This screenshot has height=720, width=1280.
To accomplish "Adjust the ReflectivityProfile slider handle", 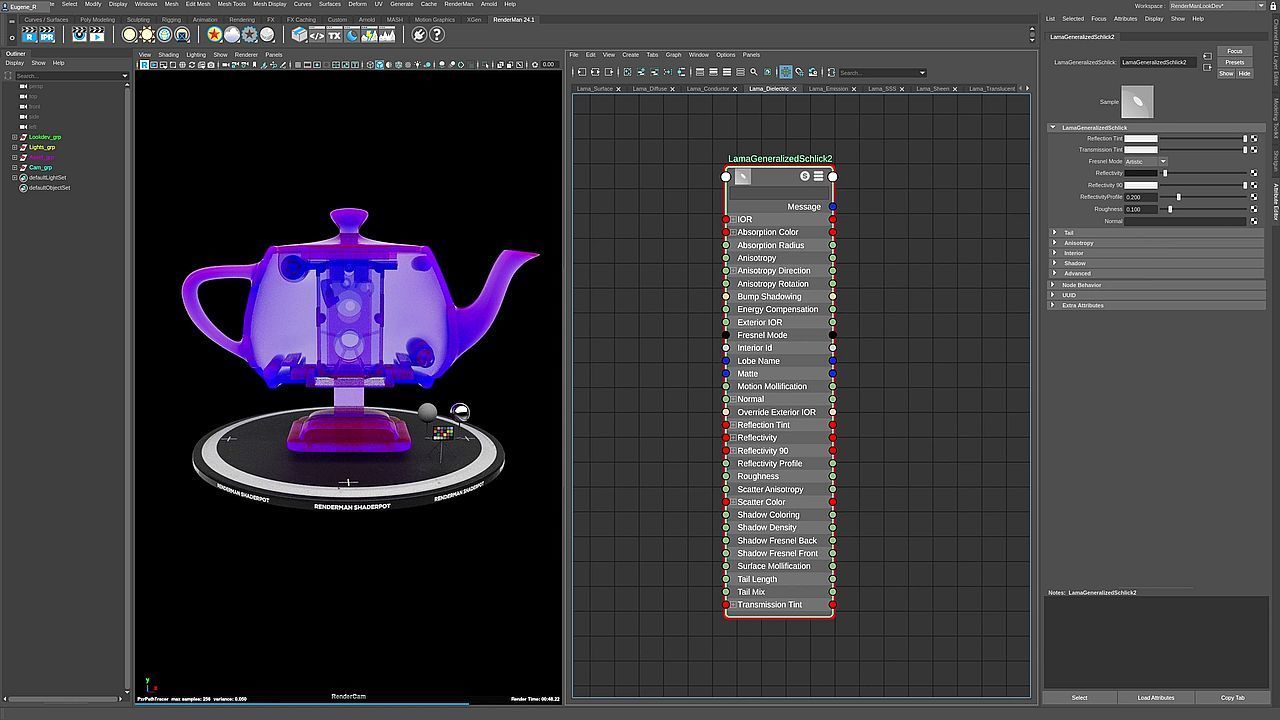I will tap(1178, 197).
